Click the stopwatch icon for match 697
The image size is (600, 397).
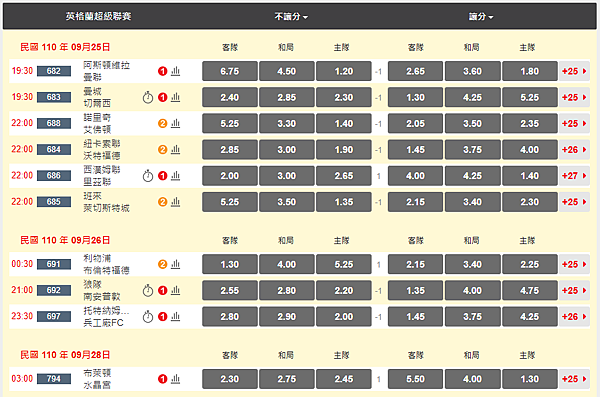pyautogui.click(x=148, y=317)
